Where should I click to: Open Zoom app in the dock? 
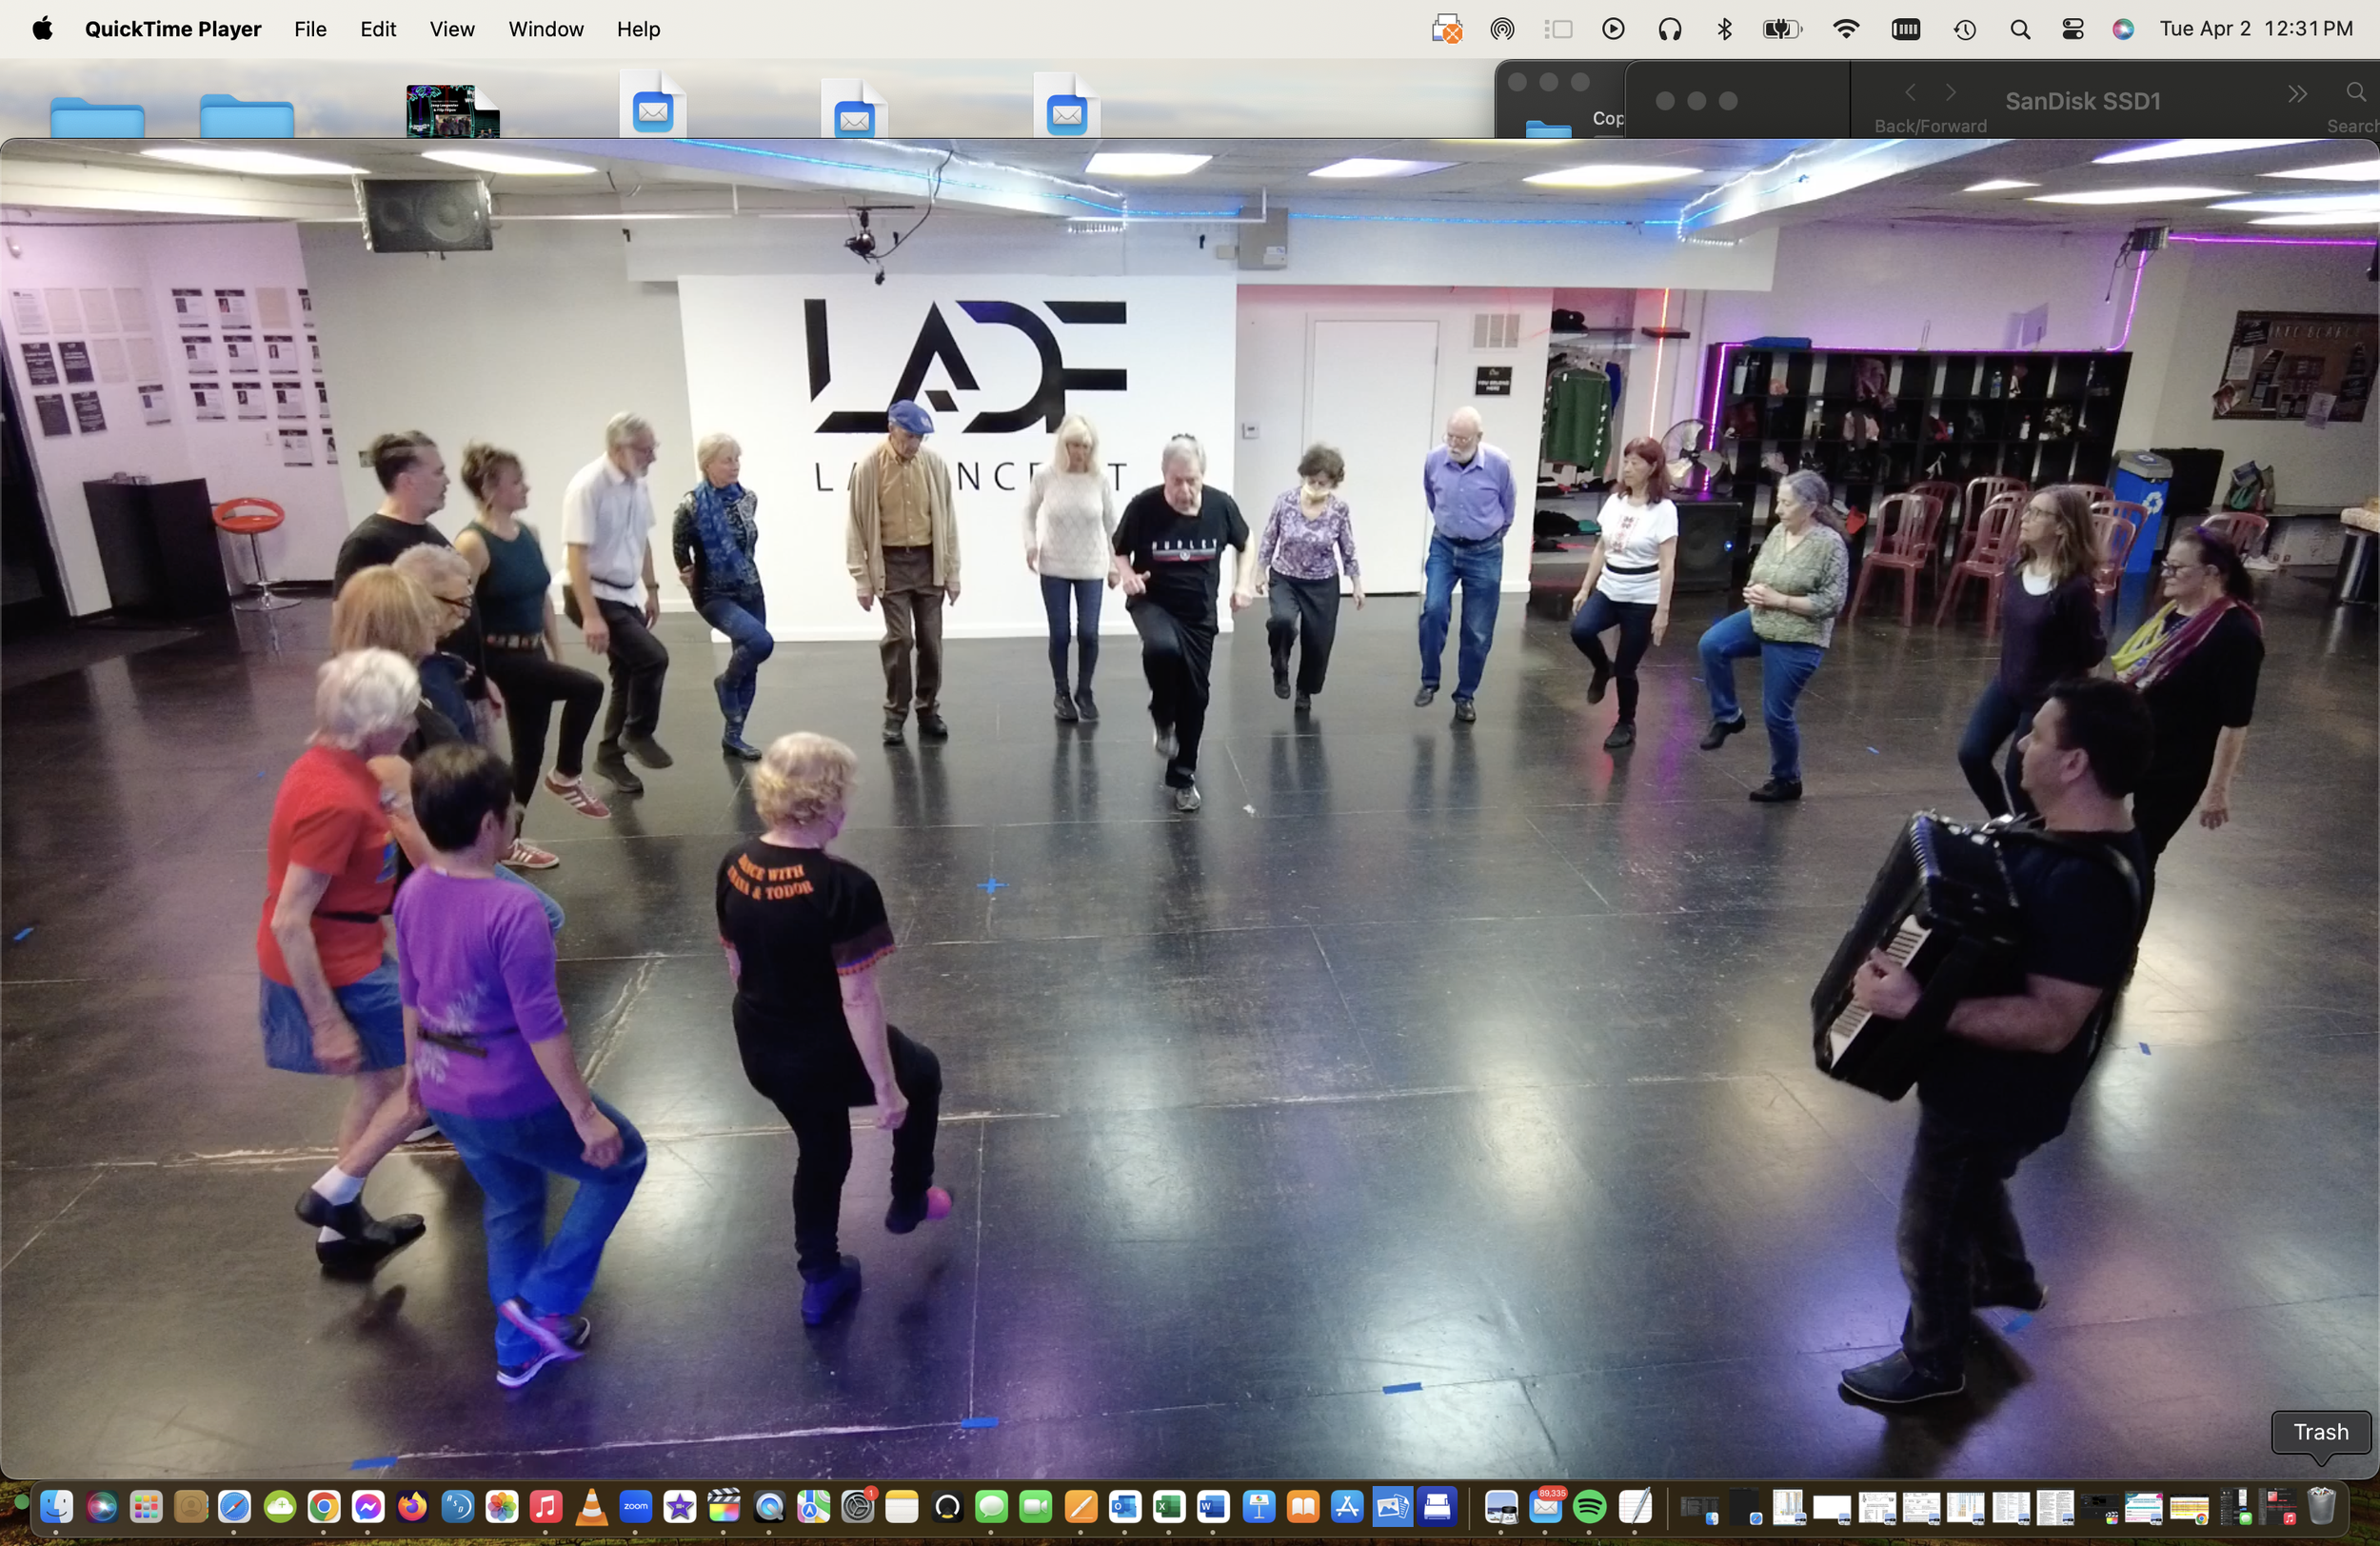point(636,1507)
